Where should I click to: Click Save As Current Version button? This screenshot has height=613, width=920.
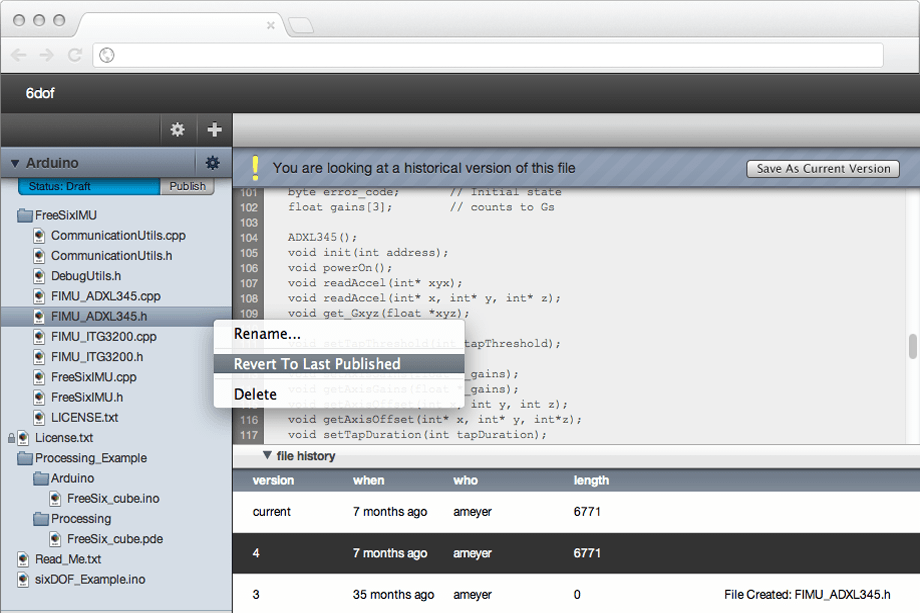click(823, 169)
